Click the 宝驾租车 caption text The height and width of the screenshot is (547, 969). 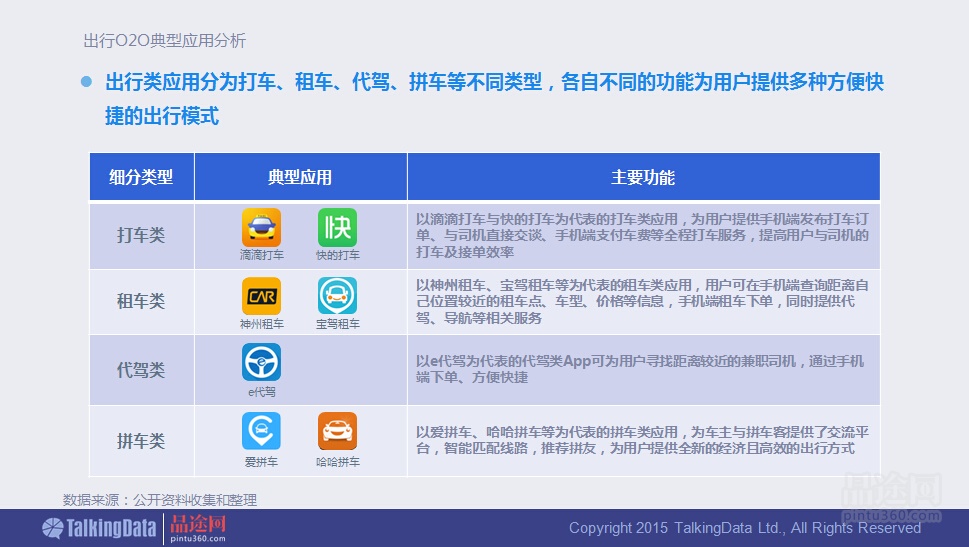(x=337, y=323)
